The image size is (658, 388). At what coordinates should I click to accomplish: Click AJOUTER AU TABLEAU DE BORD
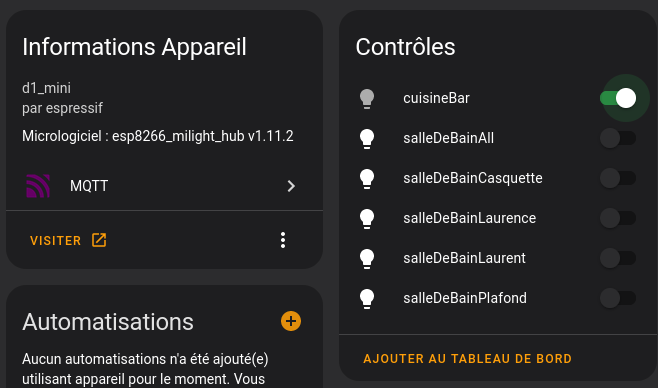click(x=467, y=359)
